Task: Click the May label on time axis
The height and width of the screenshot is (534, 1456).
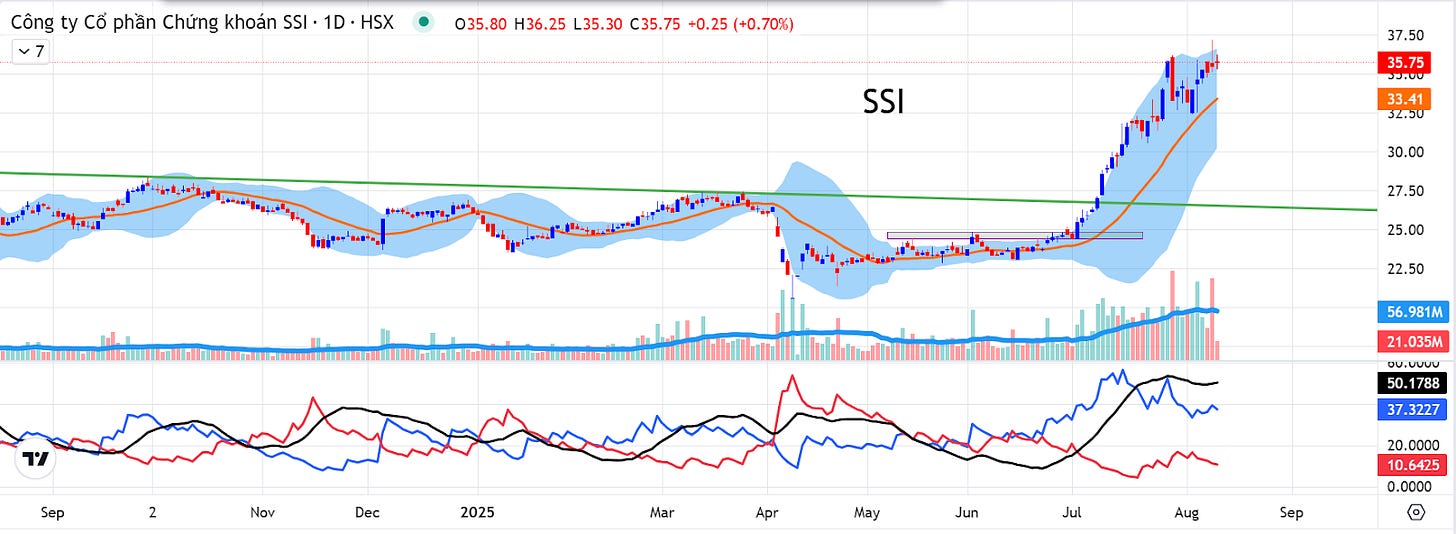Action: [x=867, y=512]
